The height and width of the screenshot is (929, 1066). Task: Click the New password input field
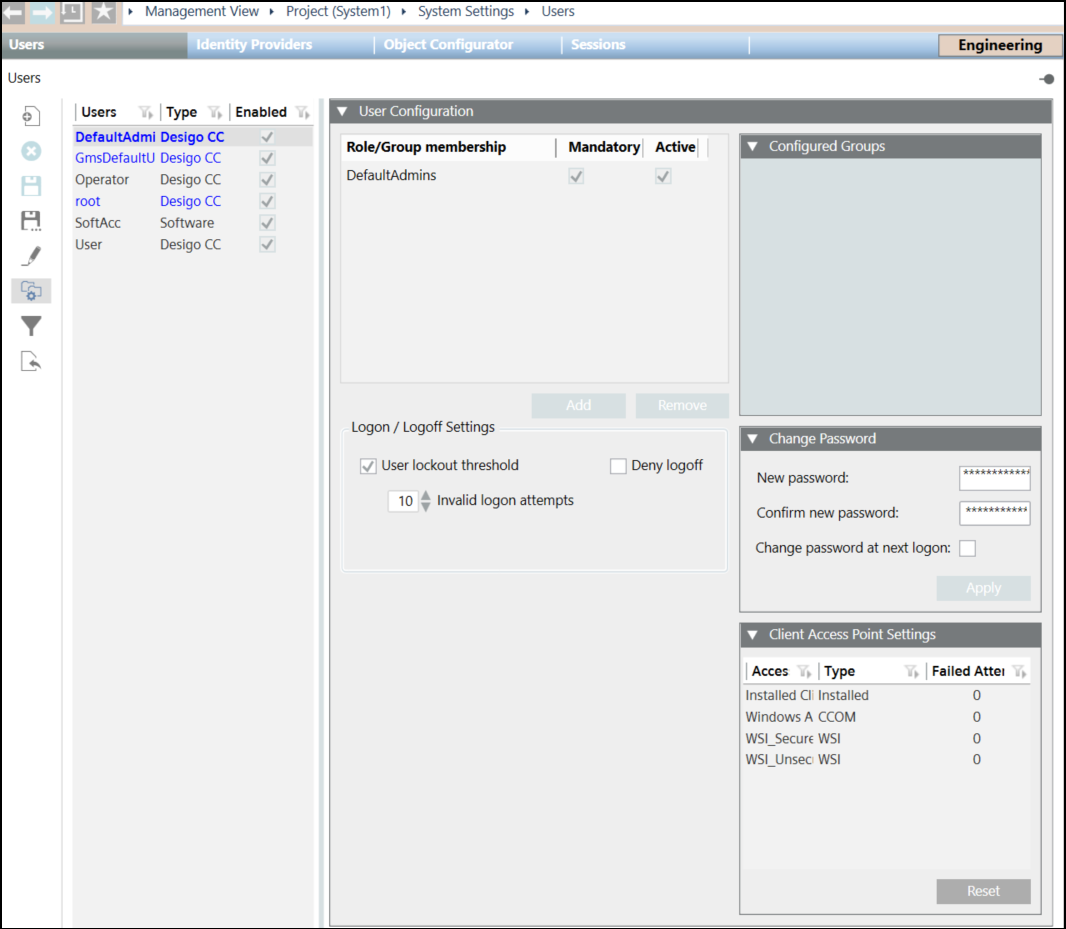pyautogui.click(x=994, y=478)
